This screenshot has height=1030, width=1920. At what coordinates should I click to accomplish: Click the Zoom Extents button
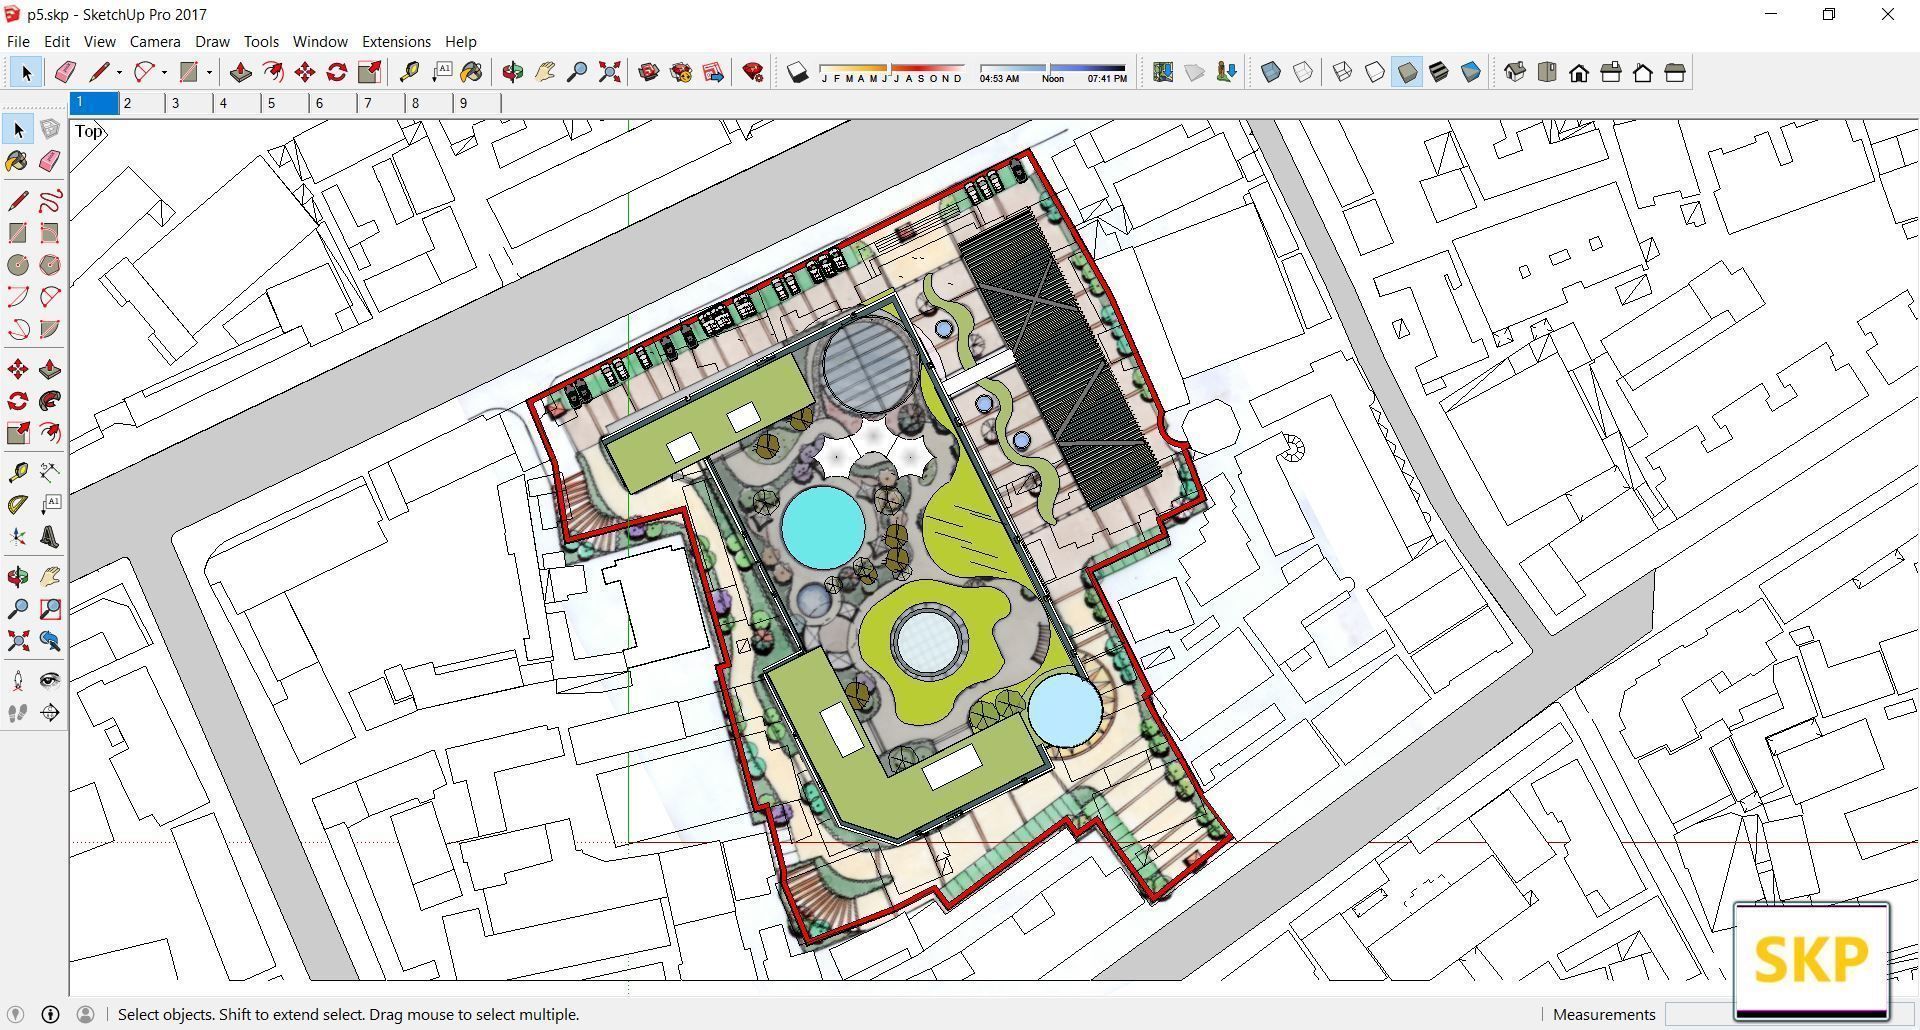click(x=610, y=71)
